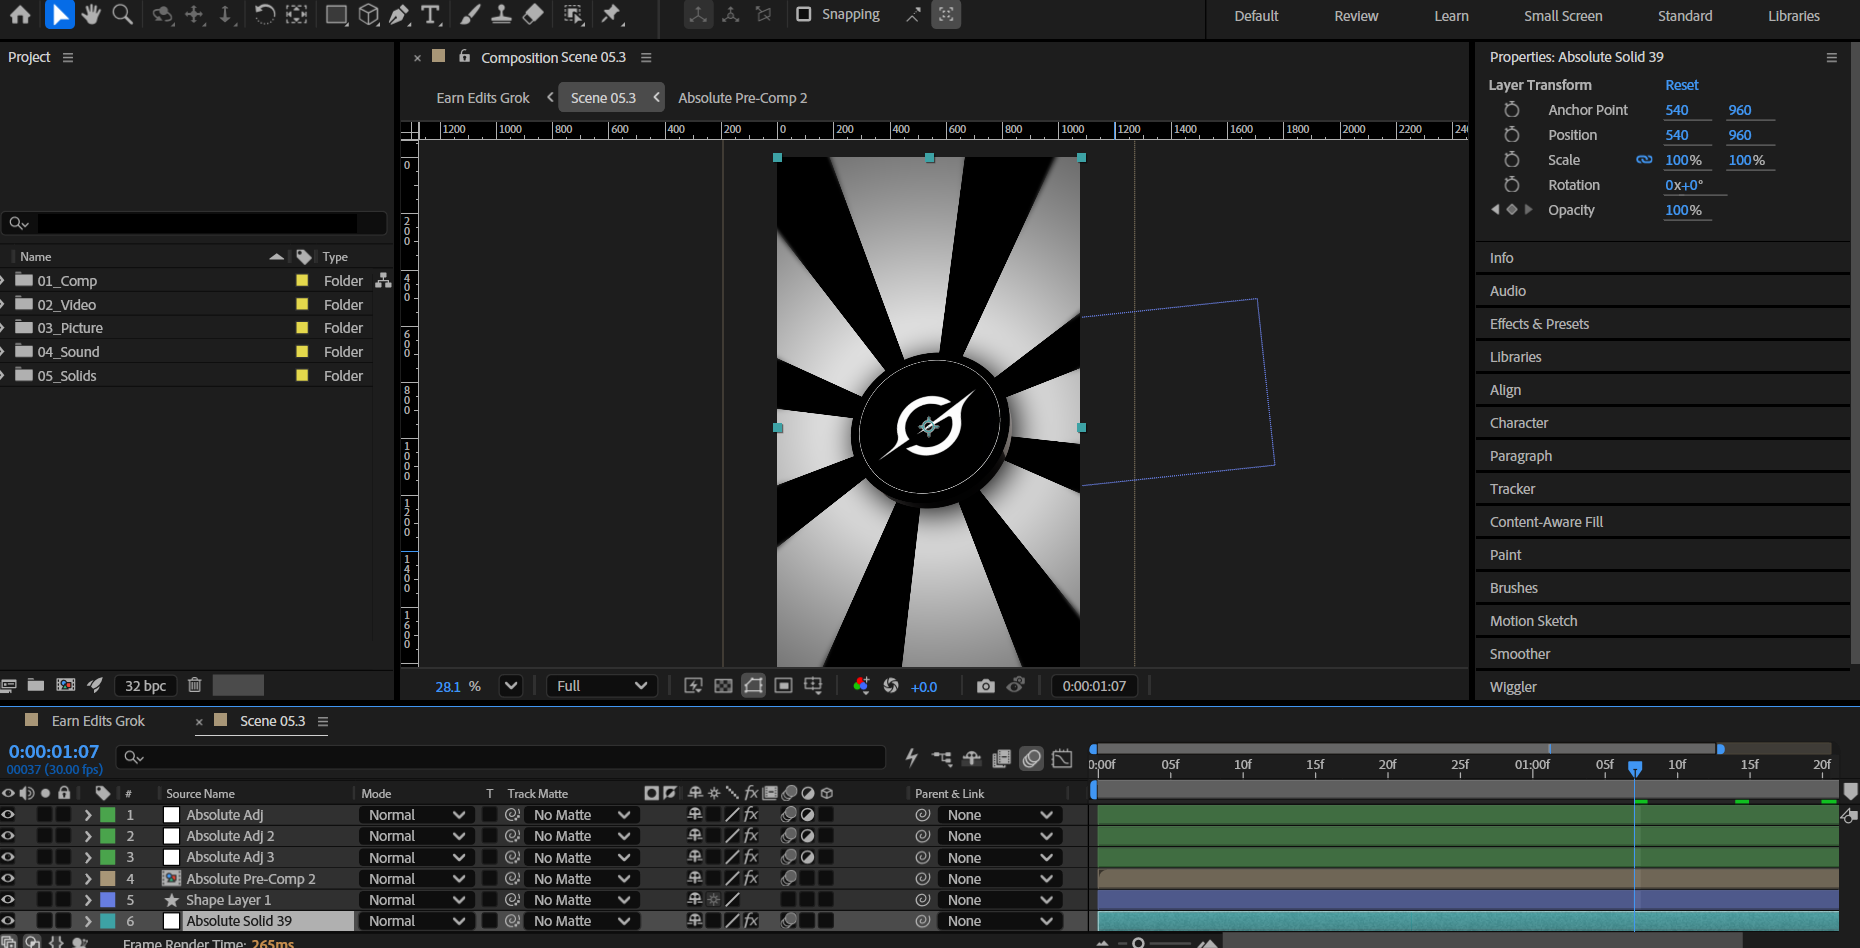Pick the Pen tool
Image resolution: width=1860 pixels, height=948 pixels.
point(399,15)
